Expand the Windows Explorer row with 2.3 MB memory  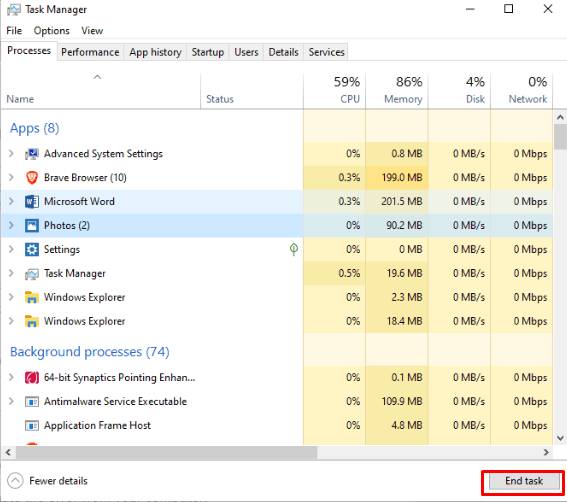point(11,297)
